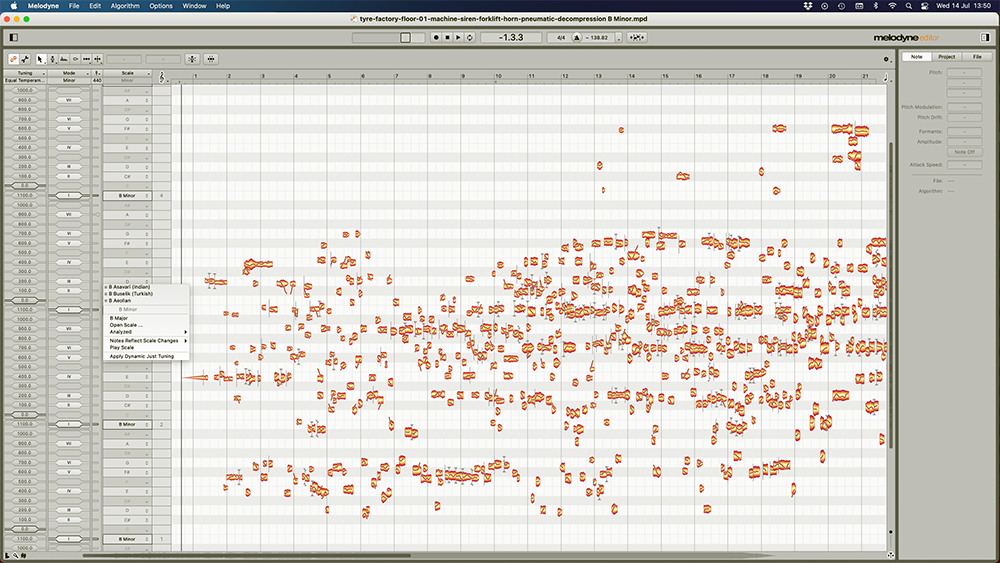Select the Note Separation tool
The height and width of the screenshot is (563, 1000).
(98, 59)
